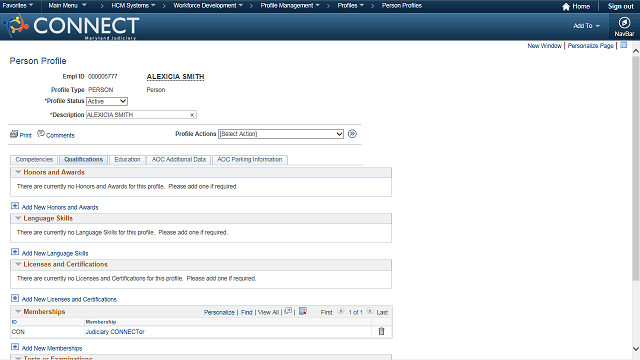Open the NavBar compass icon
This screenshot has width=640, height=360.
tap(624, 22)
